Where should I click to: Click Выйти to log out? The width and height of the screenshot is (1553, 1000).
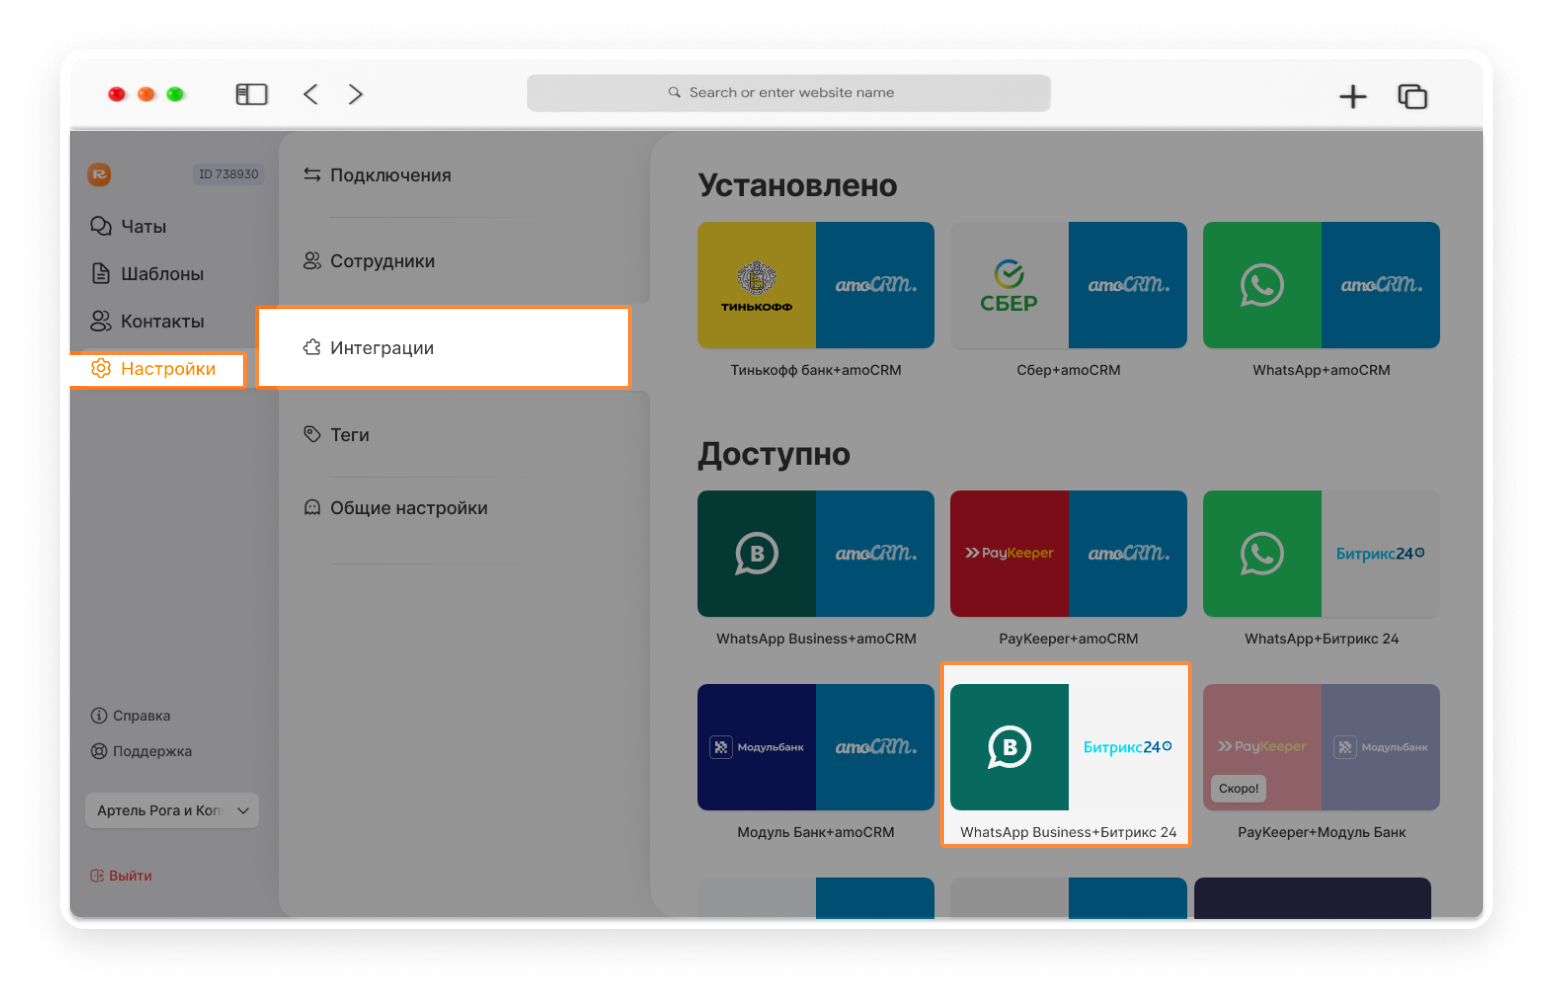[x=121, y=876]
